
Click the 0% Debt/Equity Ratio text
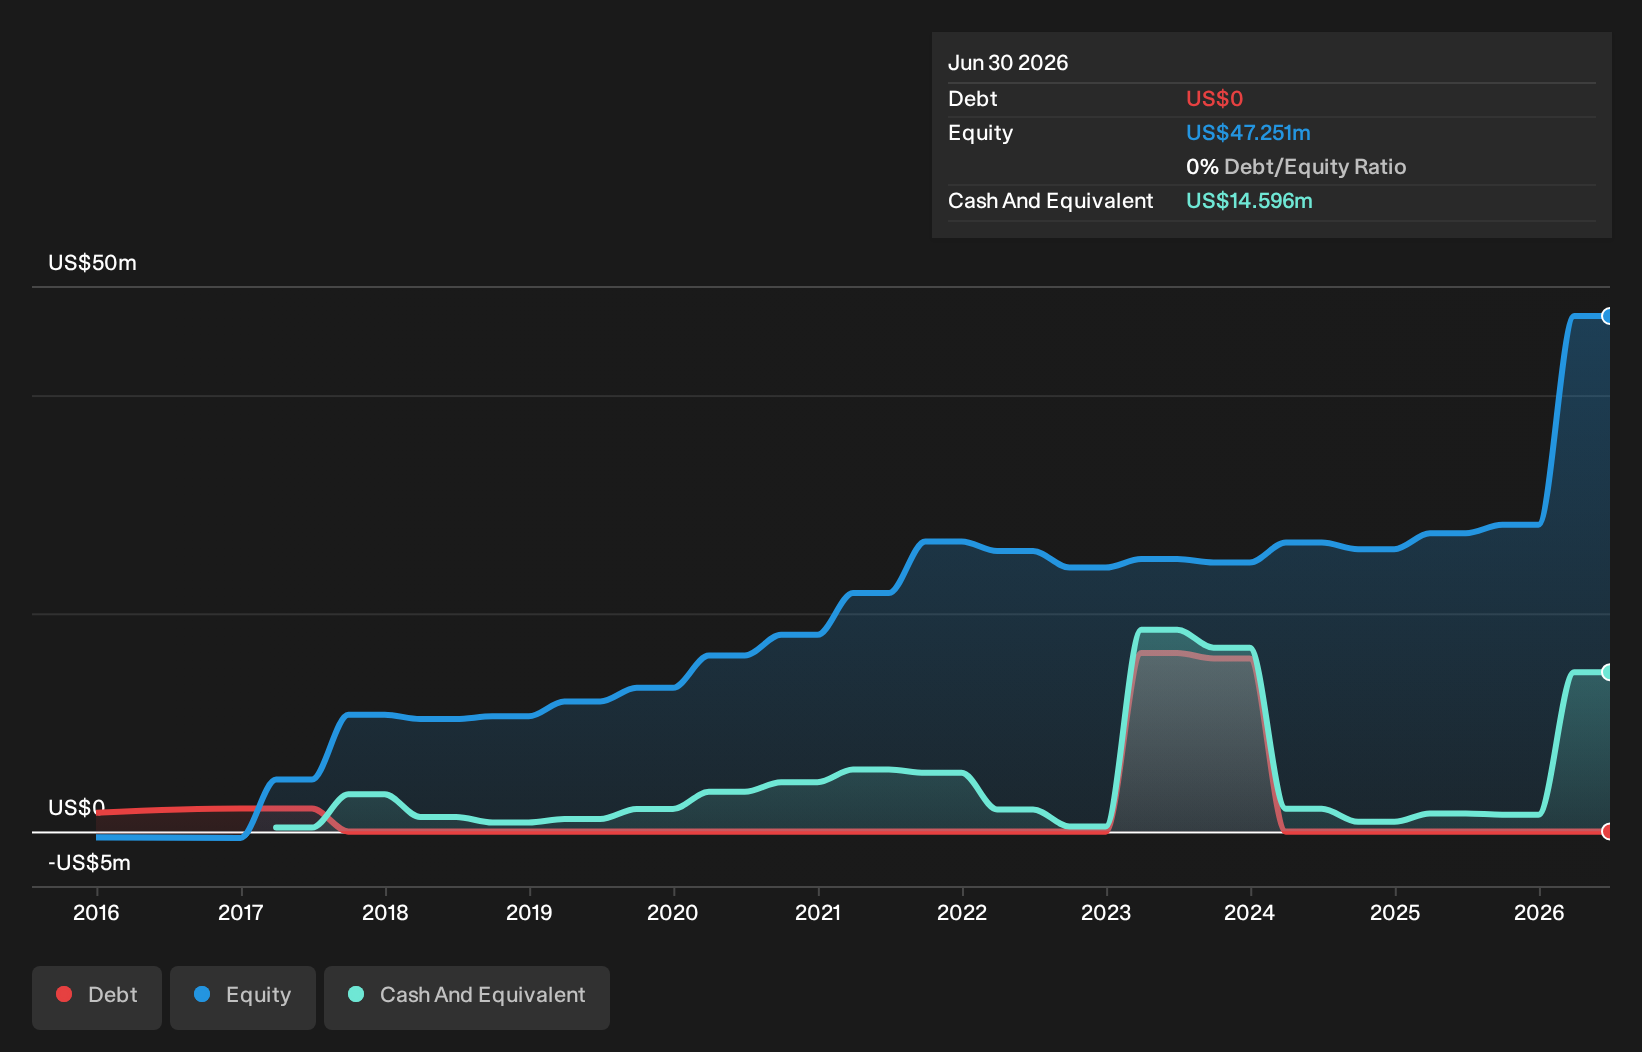[1296, 167]
